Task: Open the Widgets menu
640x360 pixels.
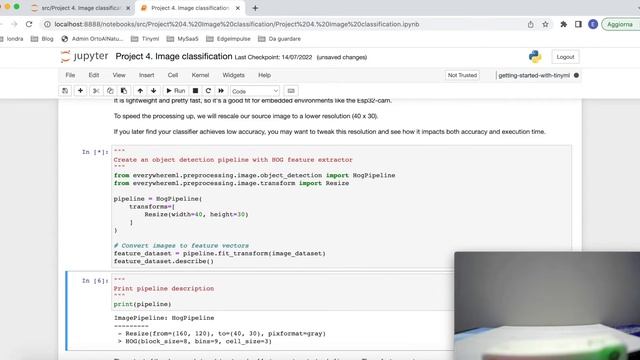Action: tap(233, 75)
